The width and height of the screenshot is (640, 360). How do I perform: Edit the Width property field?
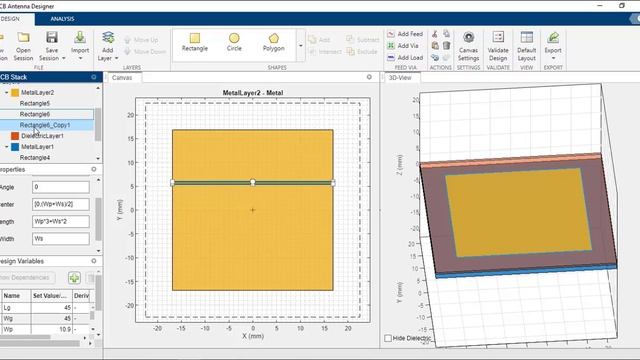(61, 239)
